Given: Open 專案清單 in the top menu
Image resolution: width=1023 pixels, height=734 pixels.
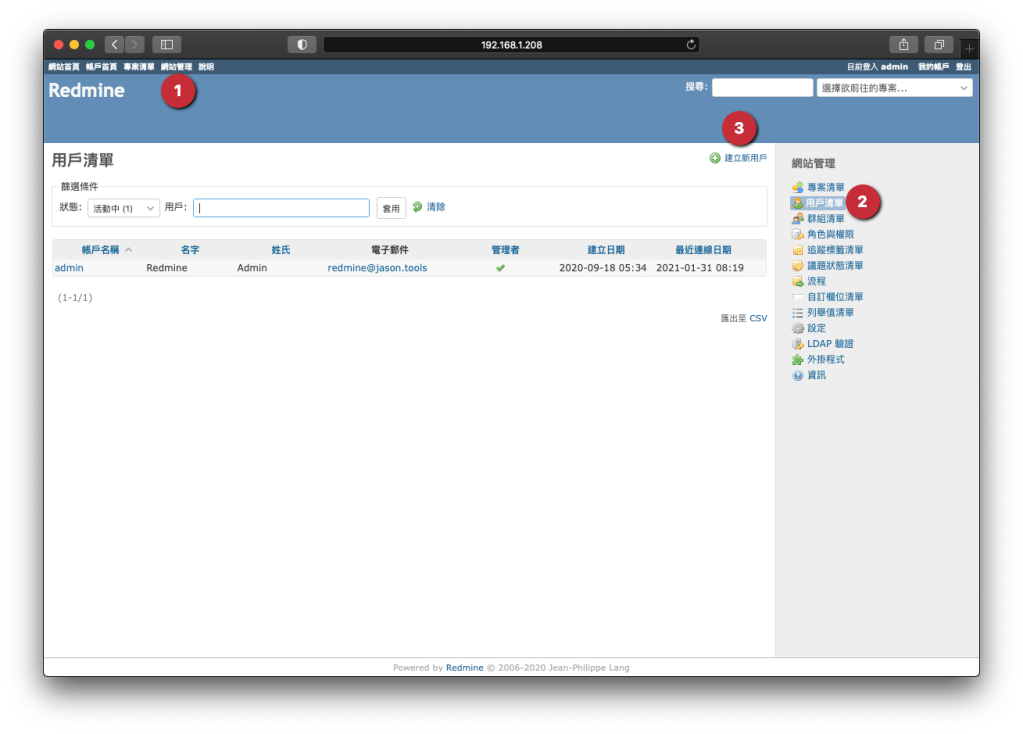Looking at the screenshot, I should (x=139, y=67).
